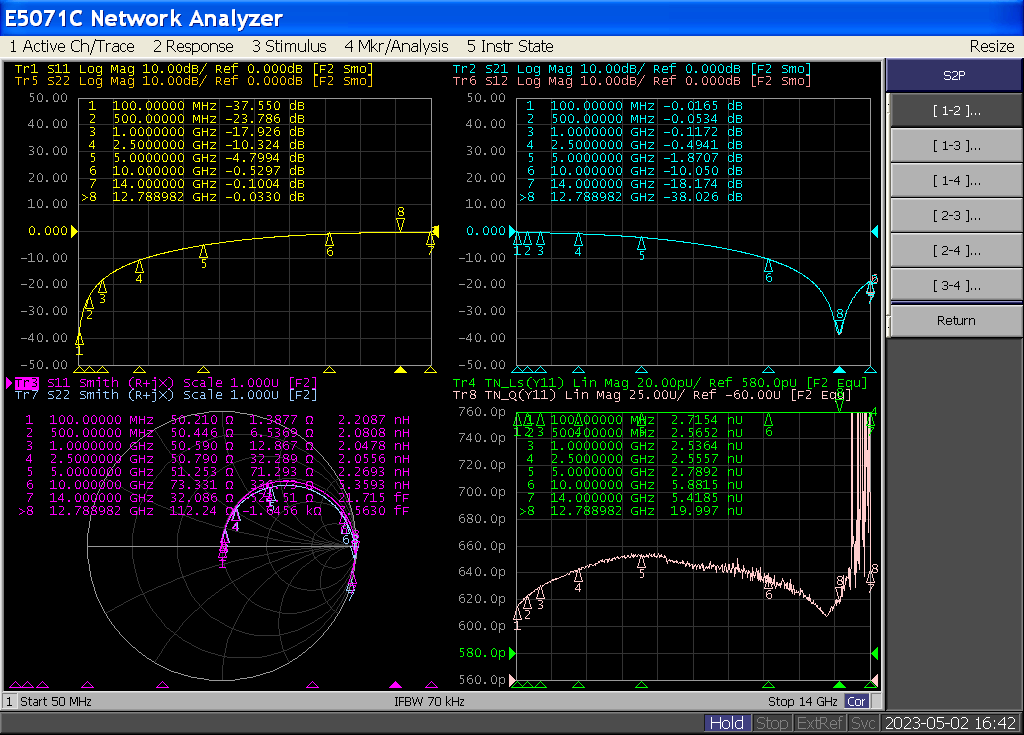Open the 3 Stimulus menu
This screenshot has width=1024, height=735.
289,46
